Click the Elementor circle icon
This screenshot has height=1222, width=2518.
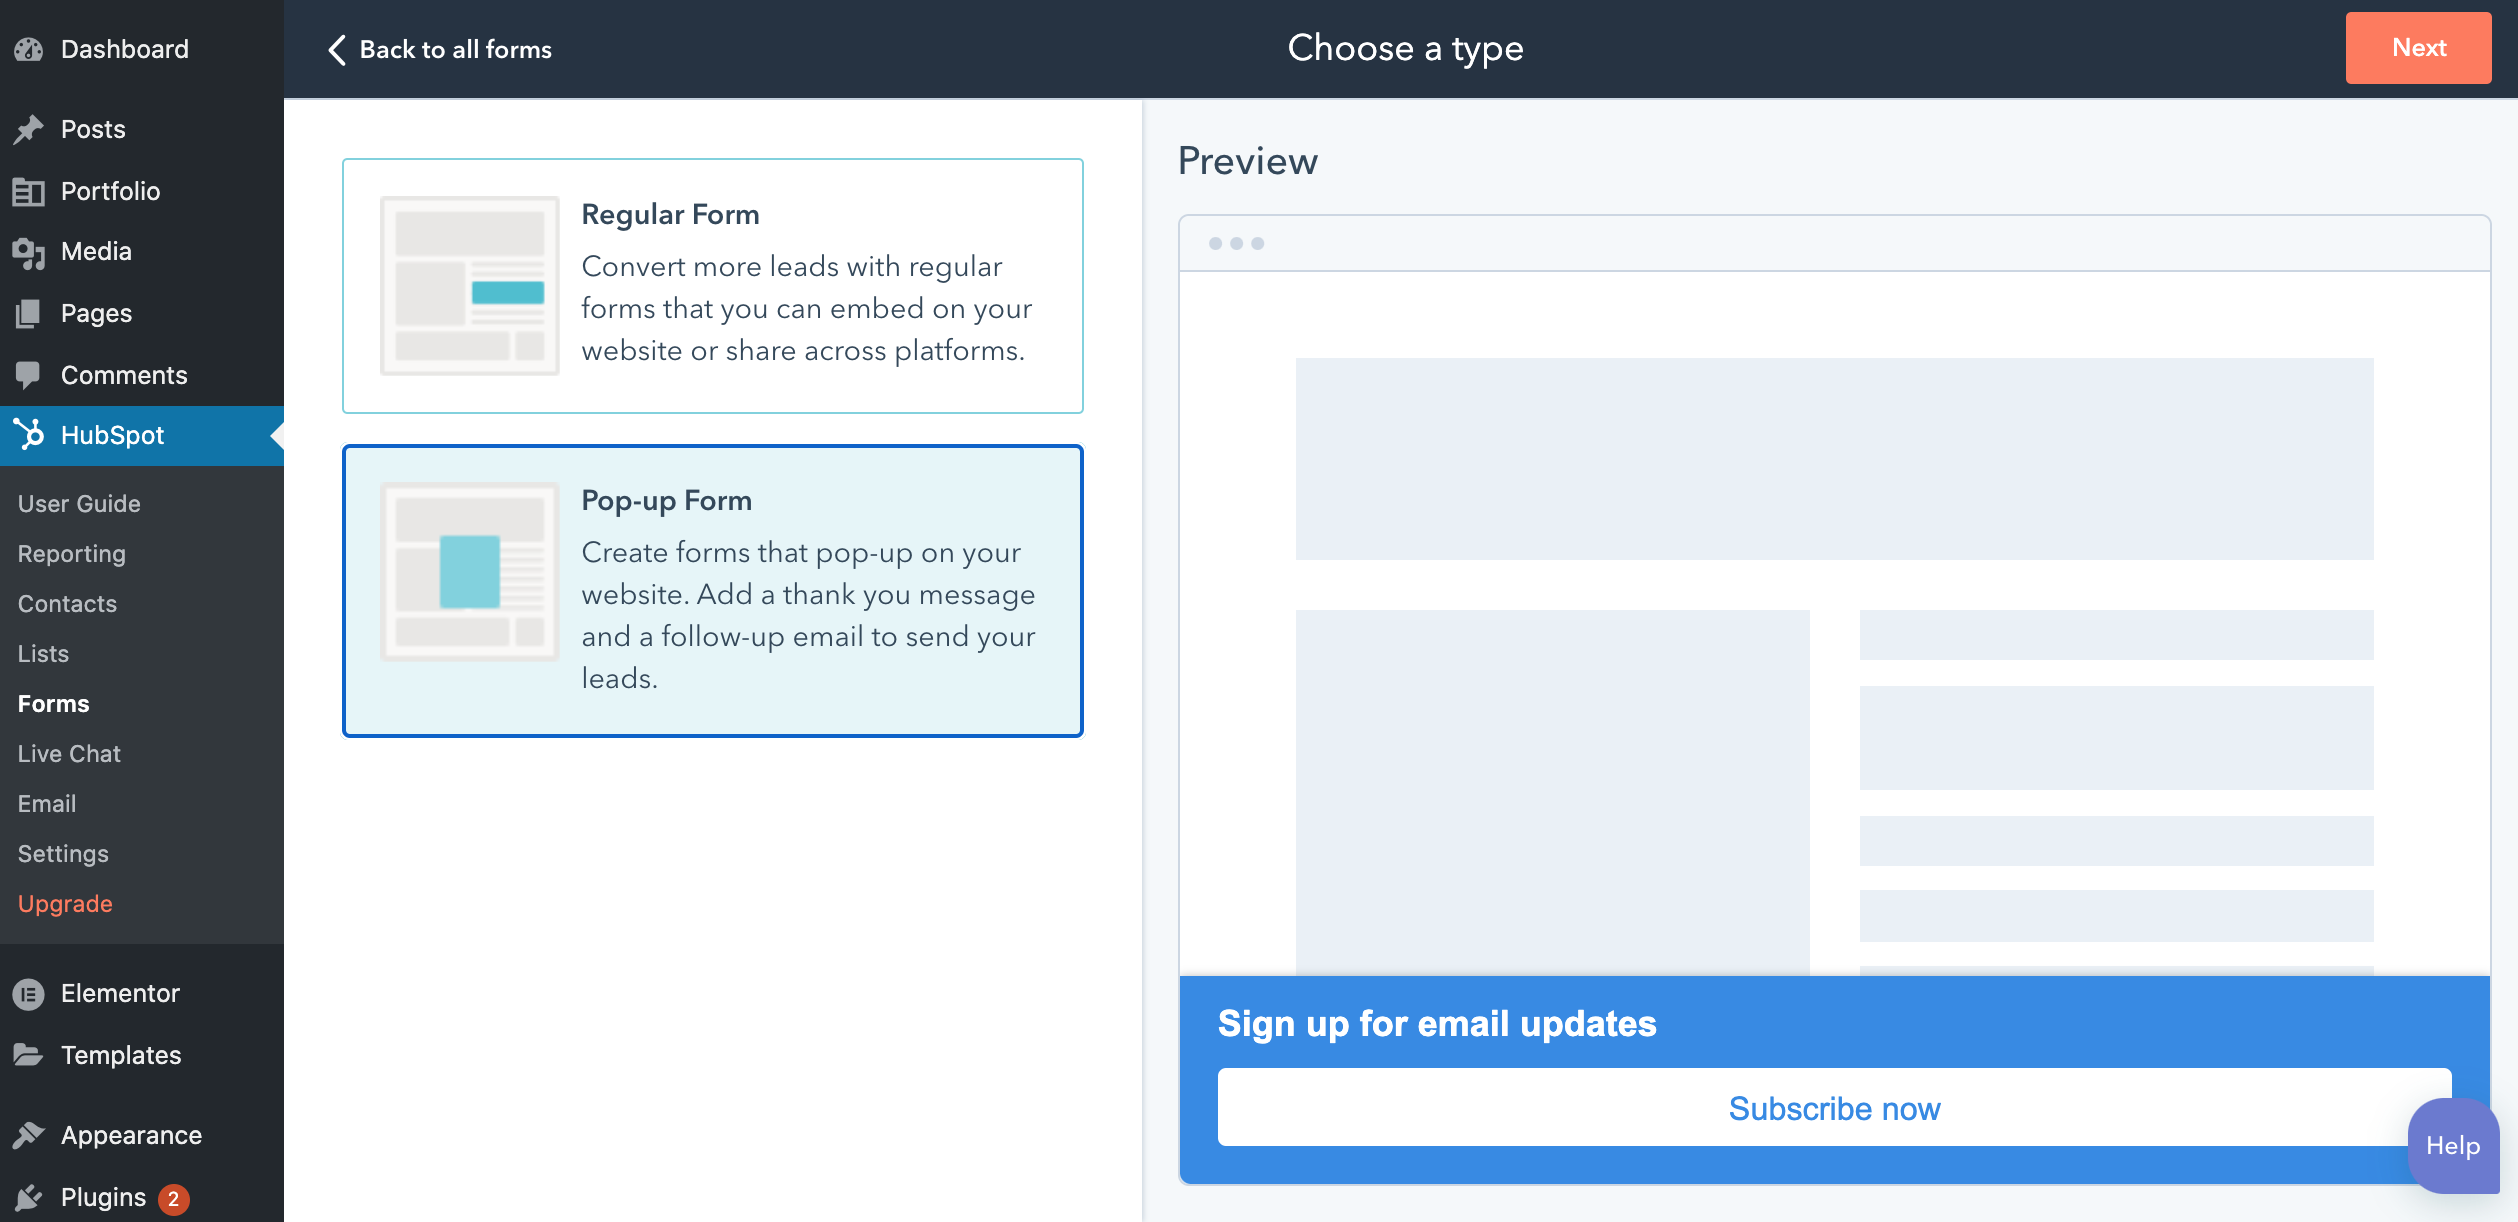(x=29, y=994)
